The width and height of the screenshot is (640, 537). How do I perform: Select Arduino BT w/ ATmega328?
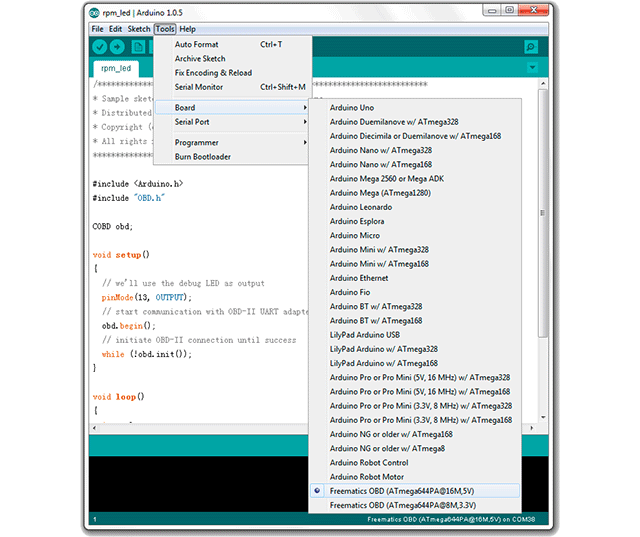click(x=415, y=307)
